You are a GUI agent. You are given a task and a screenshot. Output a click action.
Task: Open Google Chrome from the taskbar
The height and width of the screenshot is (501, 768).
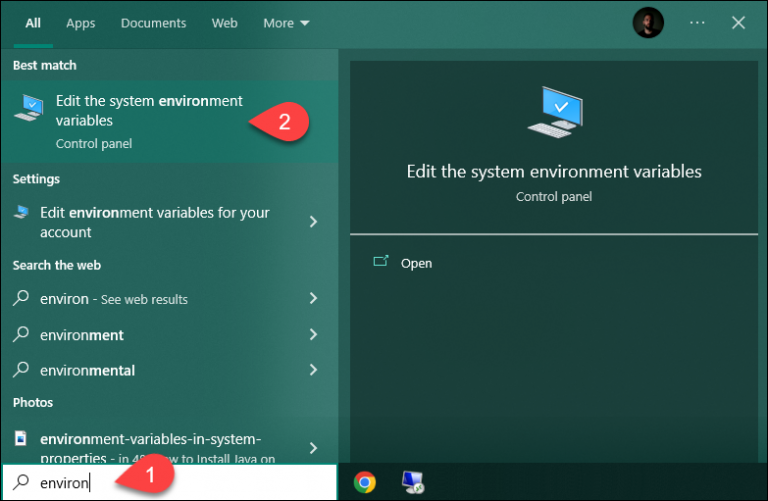point(364,482)
